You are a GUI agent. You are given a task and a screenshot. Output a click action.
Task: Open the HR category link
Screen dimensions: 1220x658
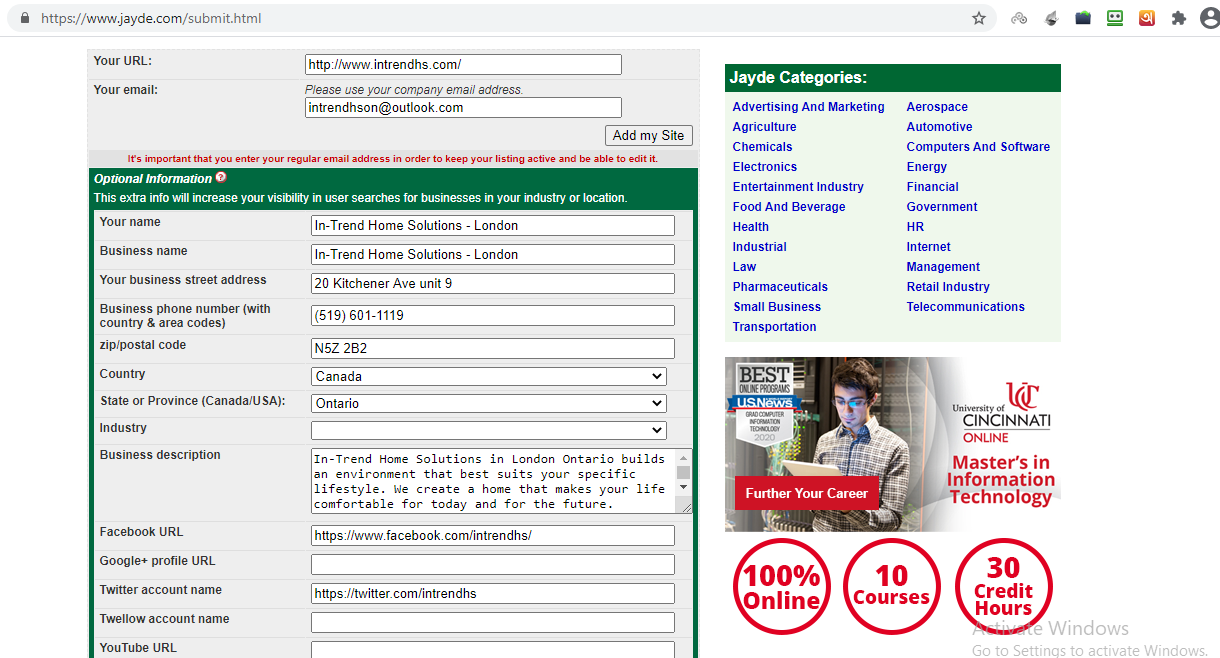click(x=915, y=227)
